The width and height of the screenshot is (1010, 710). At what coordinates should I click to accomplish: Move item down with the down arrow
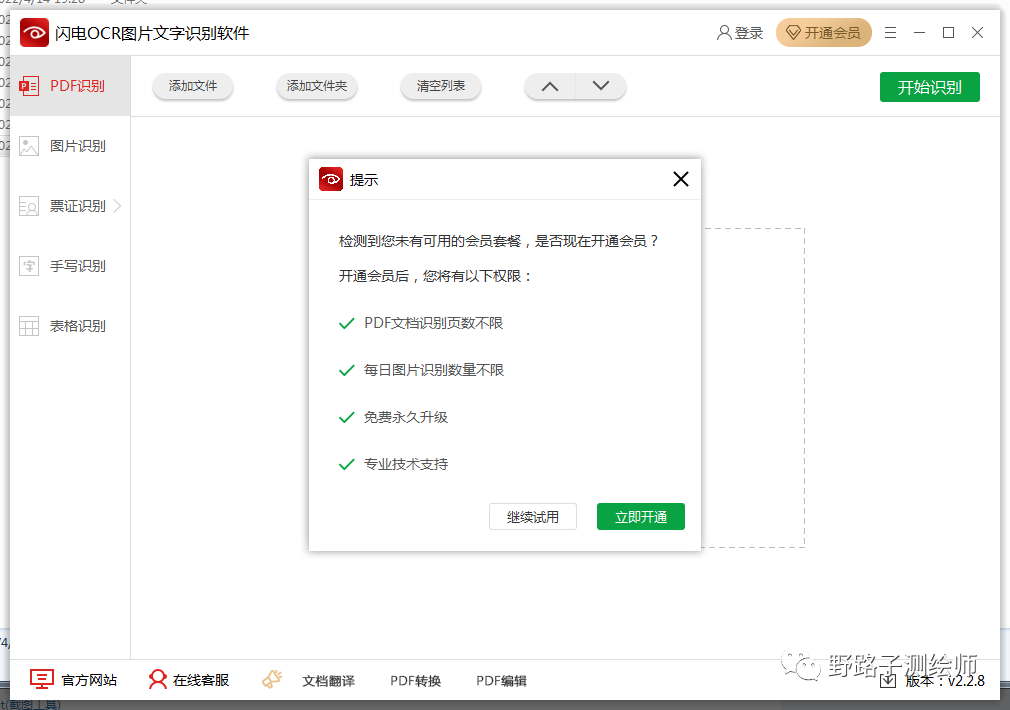[x=601, y=86]
